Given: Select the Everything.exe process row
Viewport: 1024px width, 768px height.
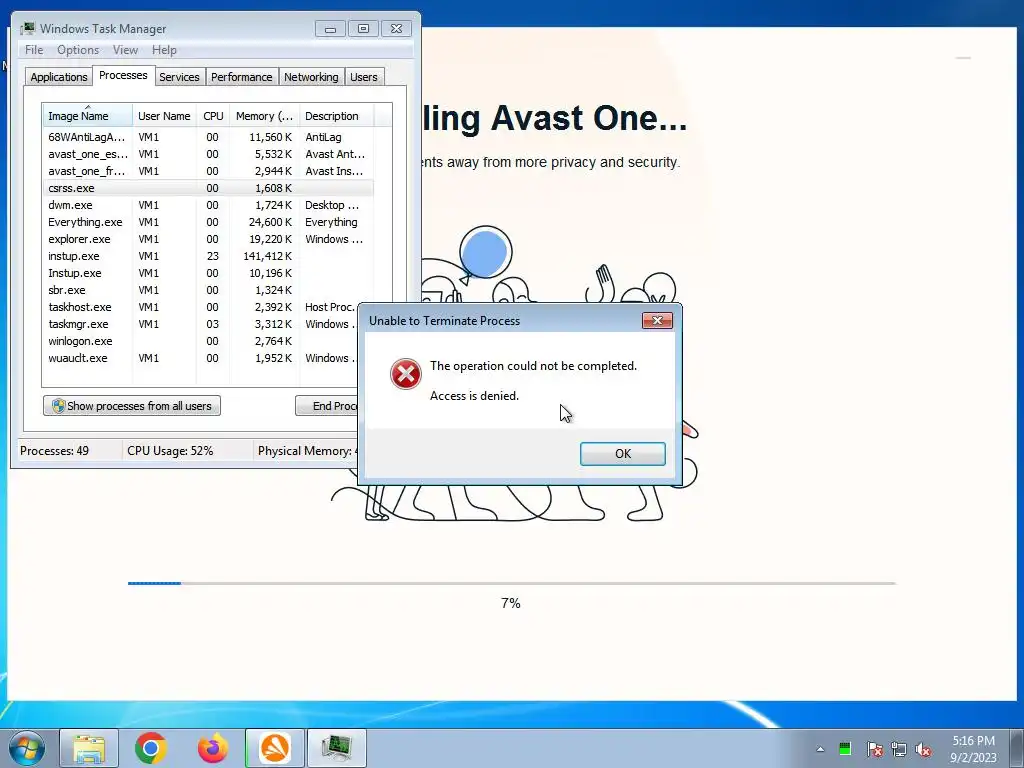Looking at the screenshot, I should [208, 222].
